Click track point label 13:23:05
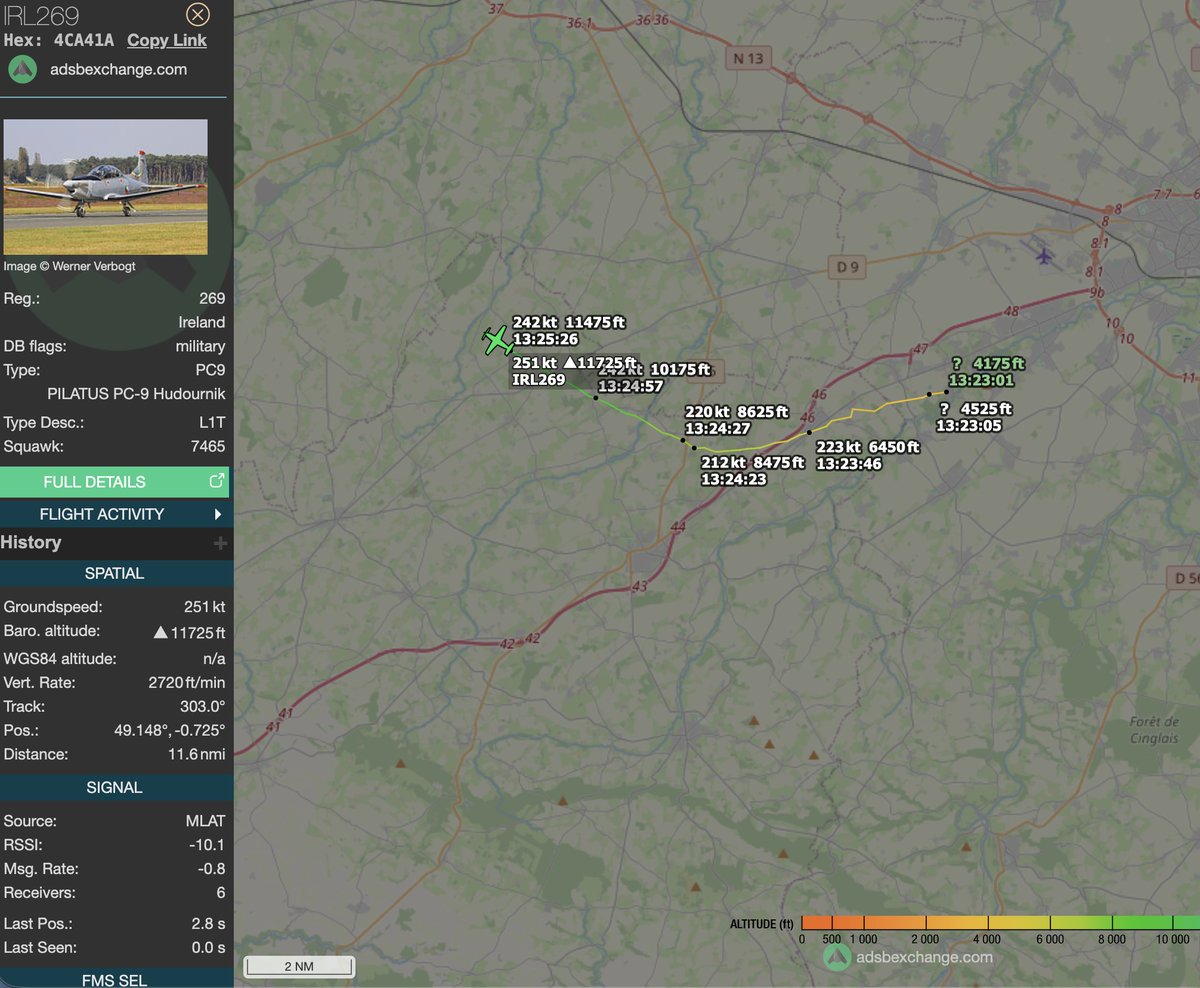The width and height of the screenshot is (1200, 988). coord(968,425)
